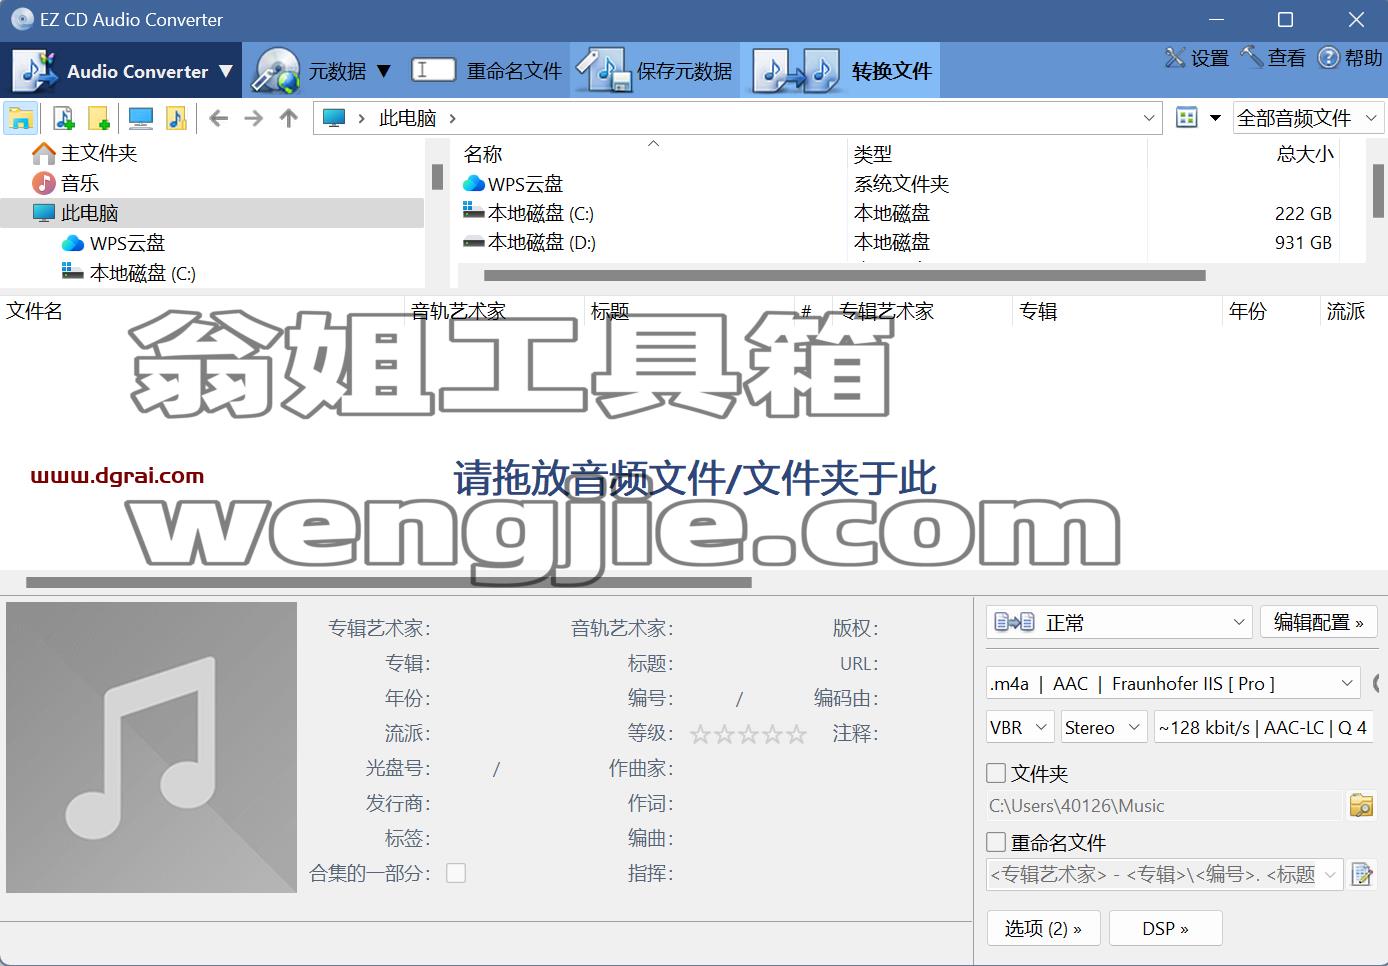Sort the browser by 总大小 column
Image resolution: width=1388 pixels, height=966 pixels.
coord(1305,154)
